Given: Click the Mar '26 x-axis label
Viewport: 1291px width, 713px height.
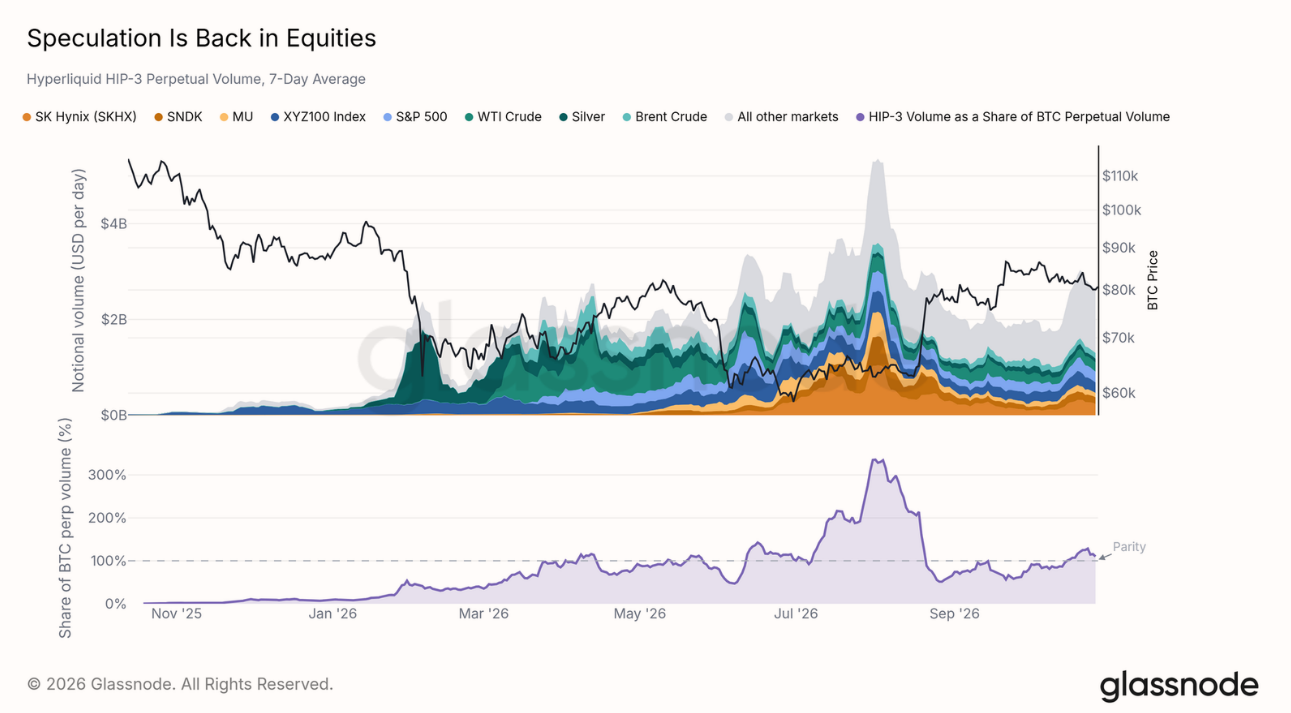Looking at the screenshot, I should pos(484,614).
